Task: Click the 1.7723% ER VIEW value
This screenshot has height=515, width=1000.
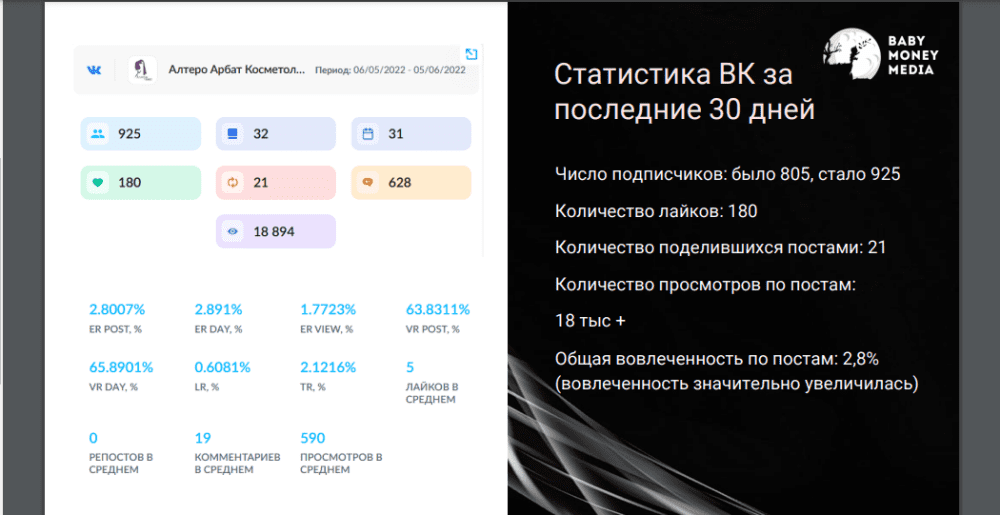Action: [x=328, y=310]
